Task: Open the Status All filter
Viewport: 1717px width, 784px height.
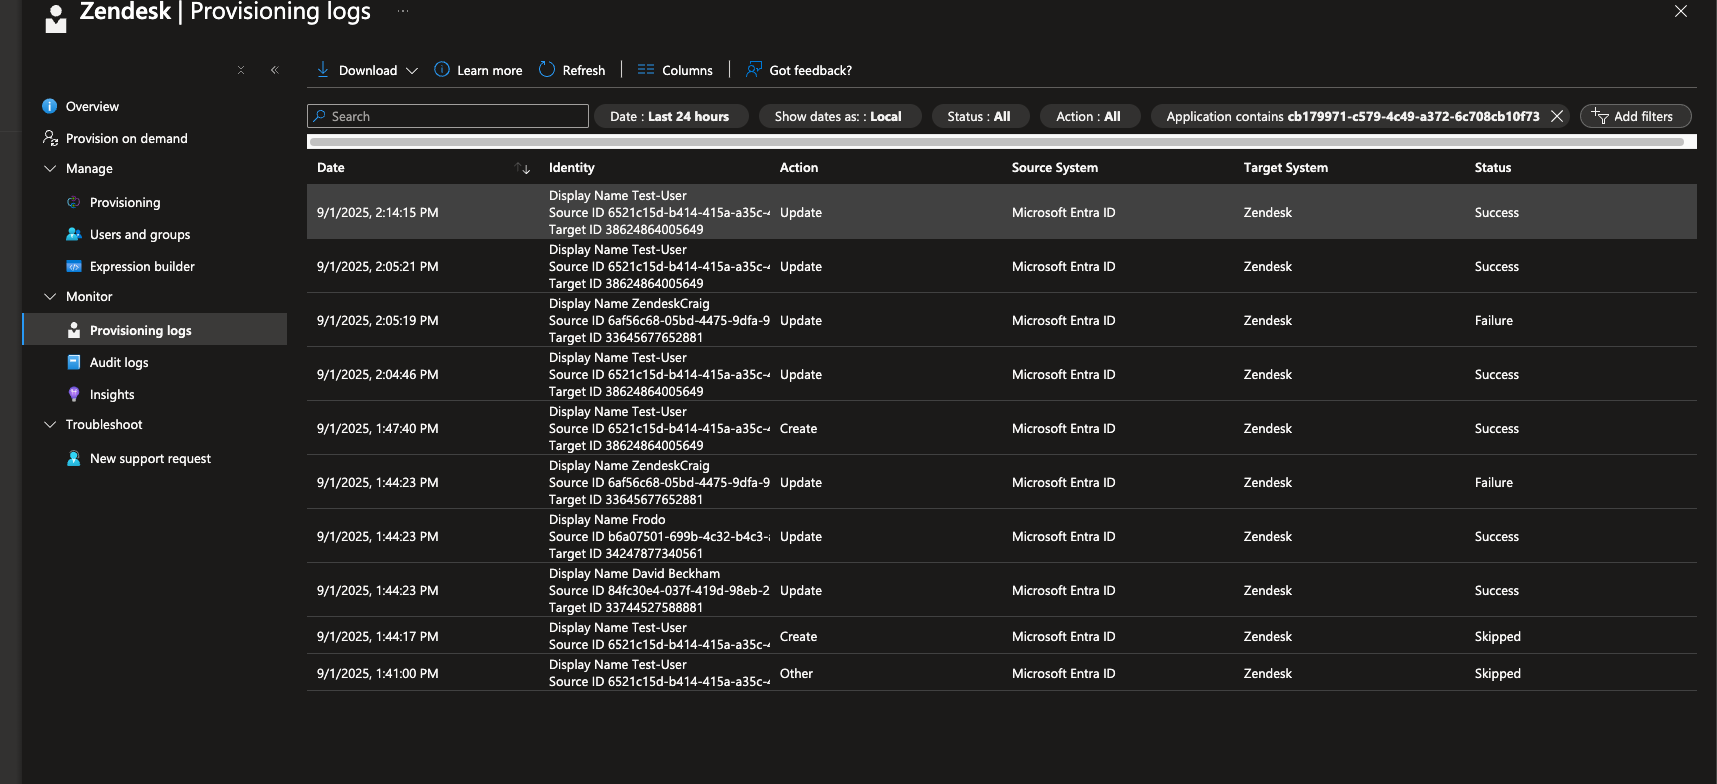Action: [x=979, y=116]
